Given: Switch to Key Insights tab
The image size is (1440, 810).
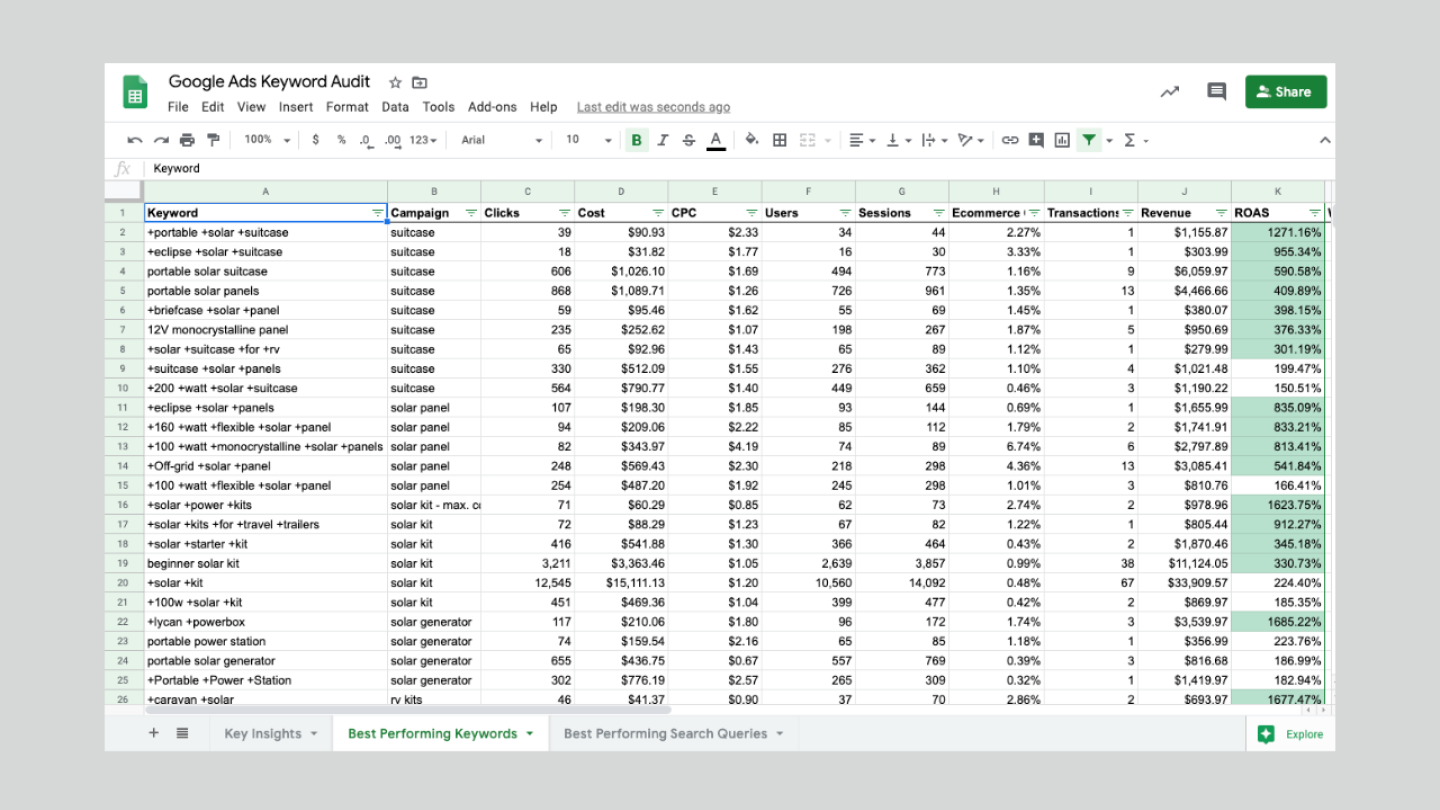Looking at the screenshot, I should (270, 733).
